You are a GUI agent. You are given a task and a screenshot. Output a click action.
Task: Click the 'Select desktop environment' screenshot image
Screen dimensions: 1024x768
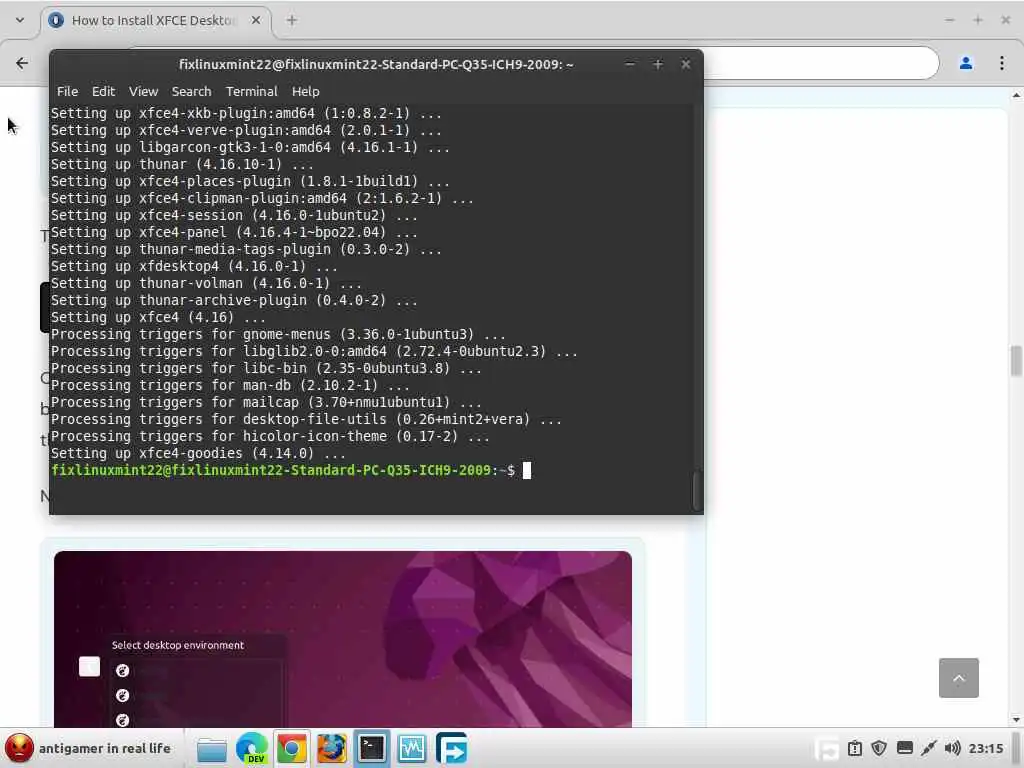coord(343,639)
